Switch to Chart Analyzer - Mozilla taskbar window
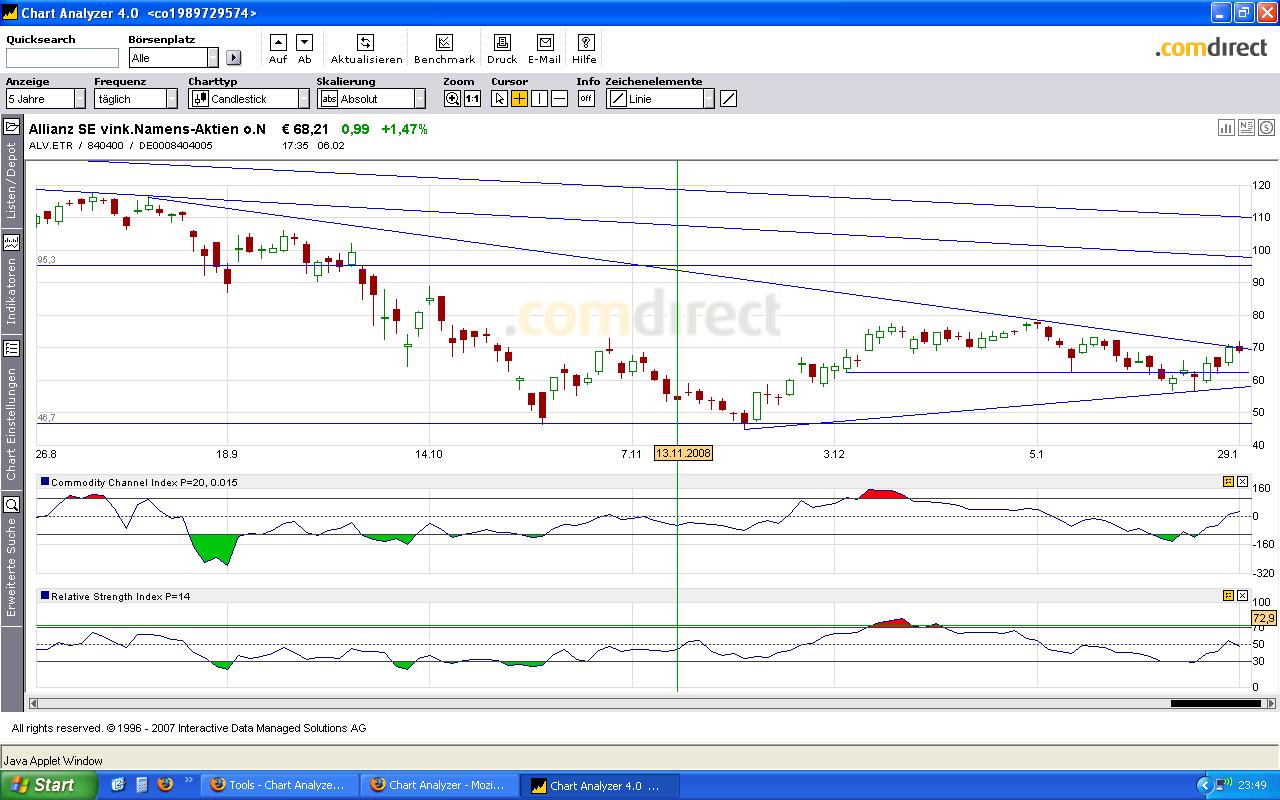Image resolution: width=1280 pixels, height=800 pixels. point(440,785)
